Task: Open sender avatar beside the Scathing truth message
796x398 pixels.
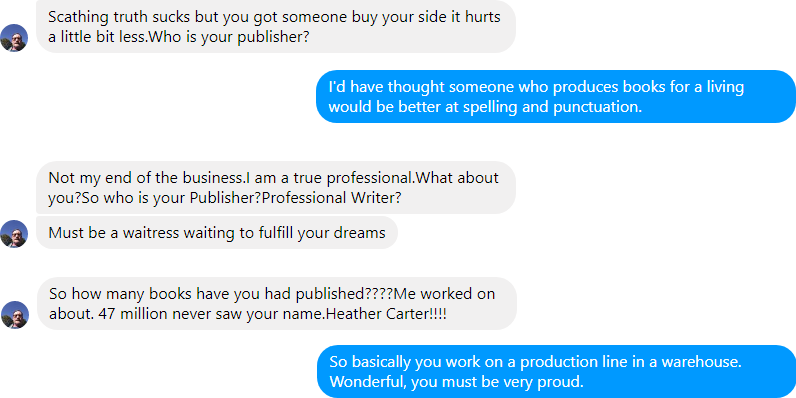Action: [x=14, y=38]
